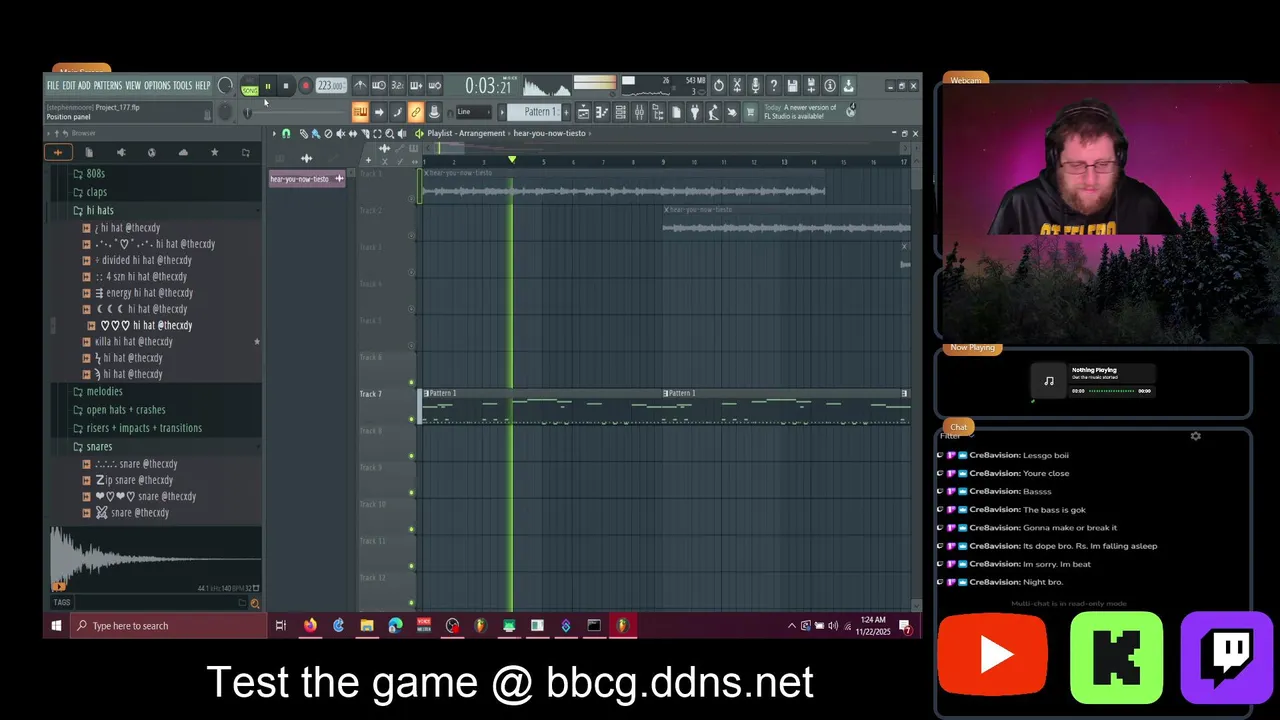Open content shop cart icon
Screen dimensions: 1280x720
tap(750, 112)
